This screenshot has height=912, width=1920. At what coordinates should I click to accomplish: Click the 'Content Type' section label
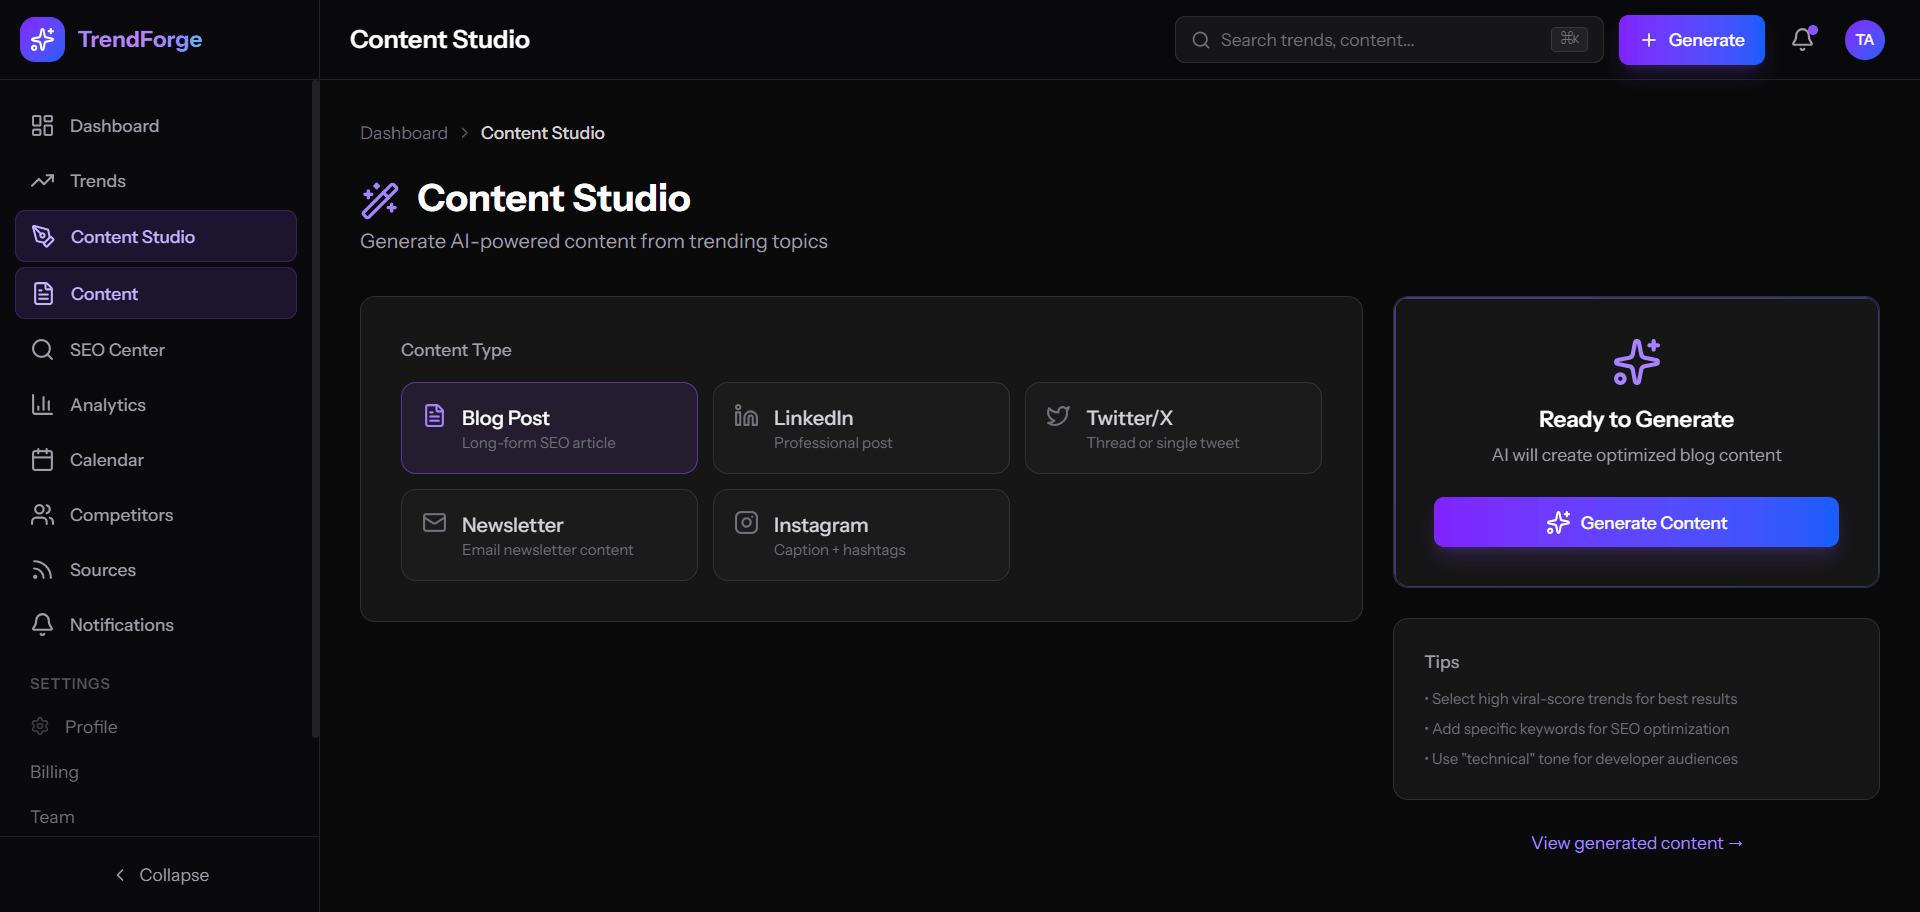click(x=456, y=350)
